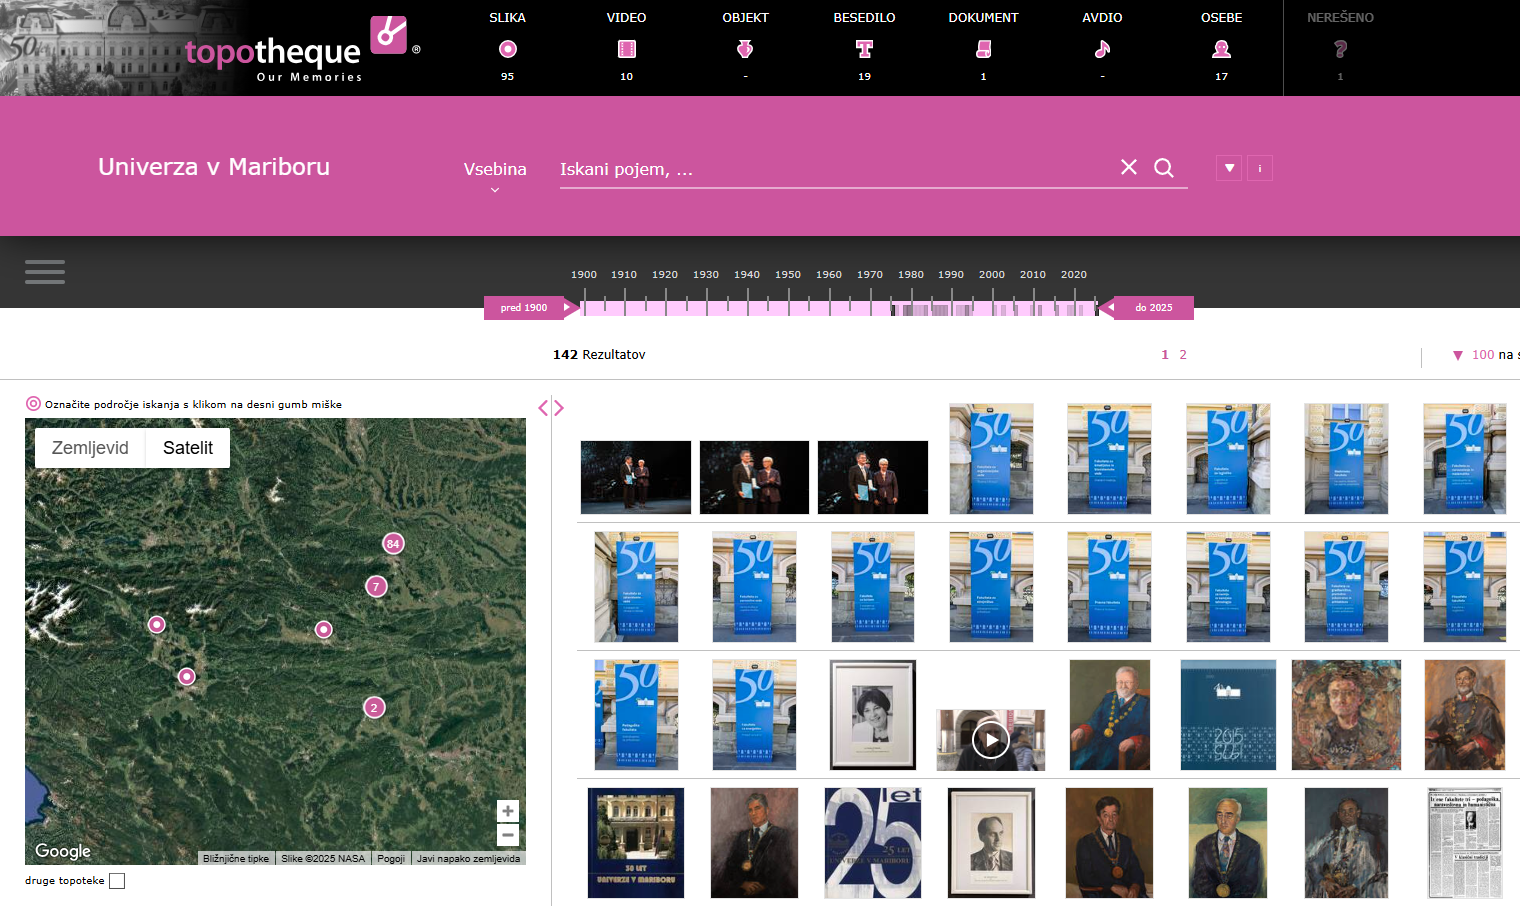
Task: Open the hamburger menu
Action: click(x=45, y=272)
